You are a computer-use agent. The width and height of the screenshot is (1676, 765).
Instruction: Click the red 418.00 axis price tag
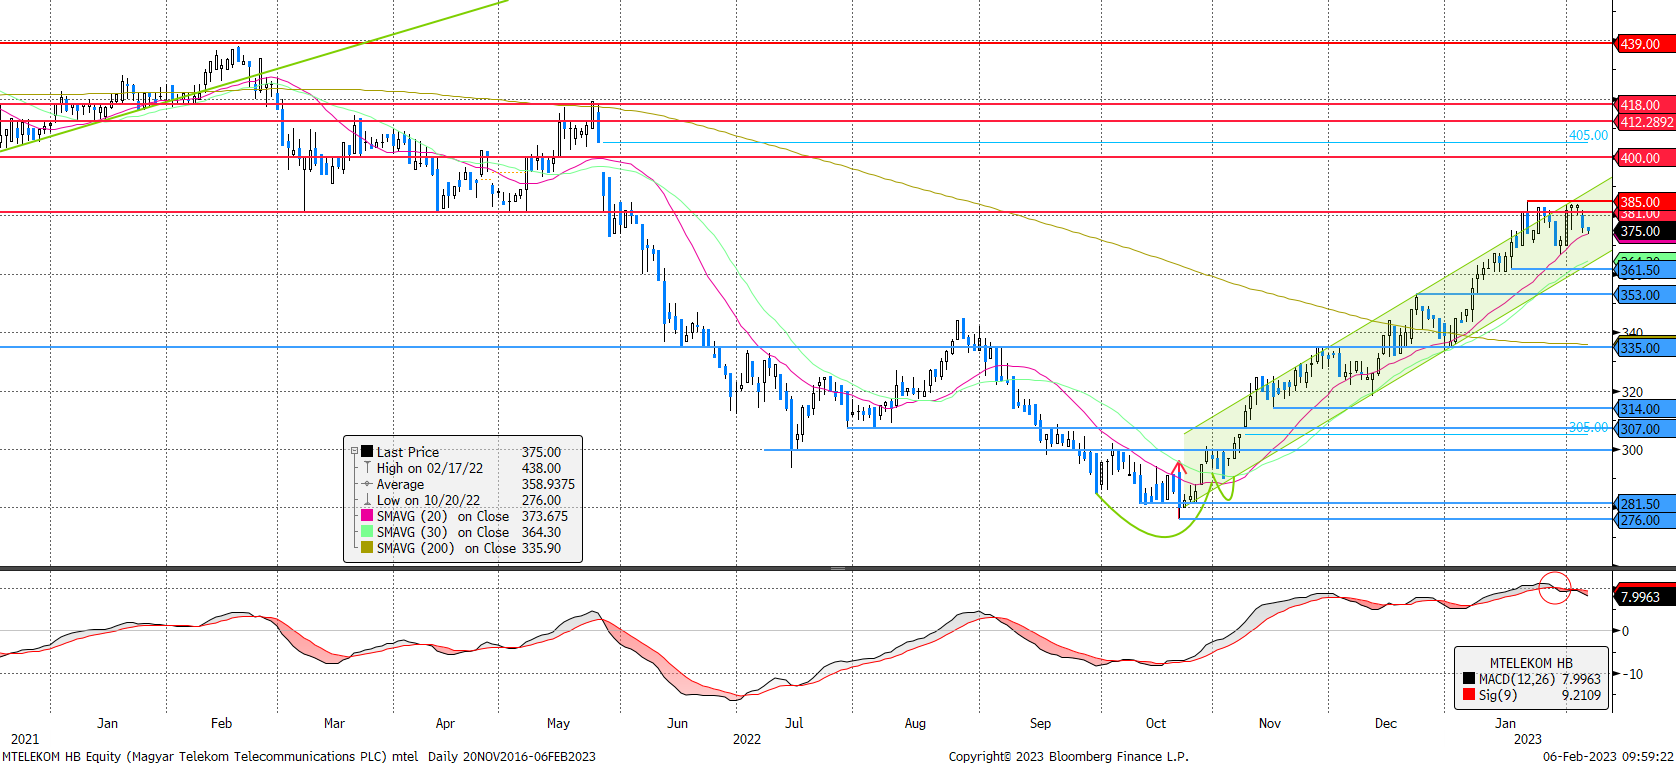coord(1645,105)
